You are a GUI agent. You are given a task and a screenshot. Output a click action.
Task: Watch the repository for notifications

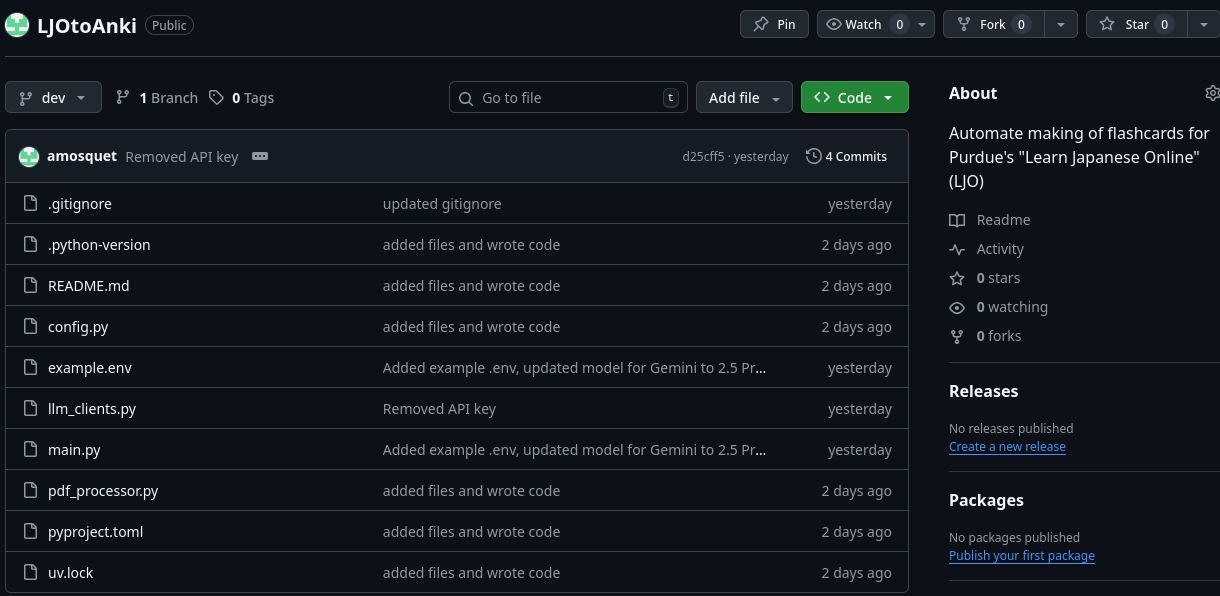864,25
